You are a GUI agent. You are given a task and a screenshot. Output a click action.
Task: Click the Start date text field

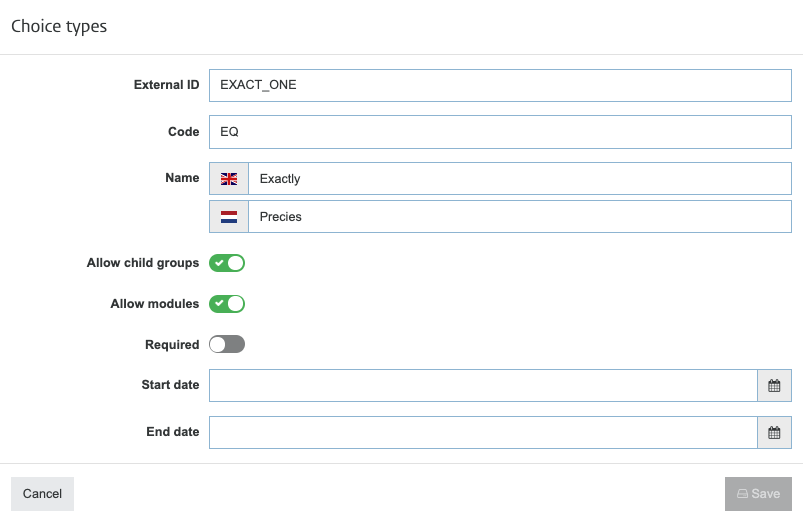(483, 385)
